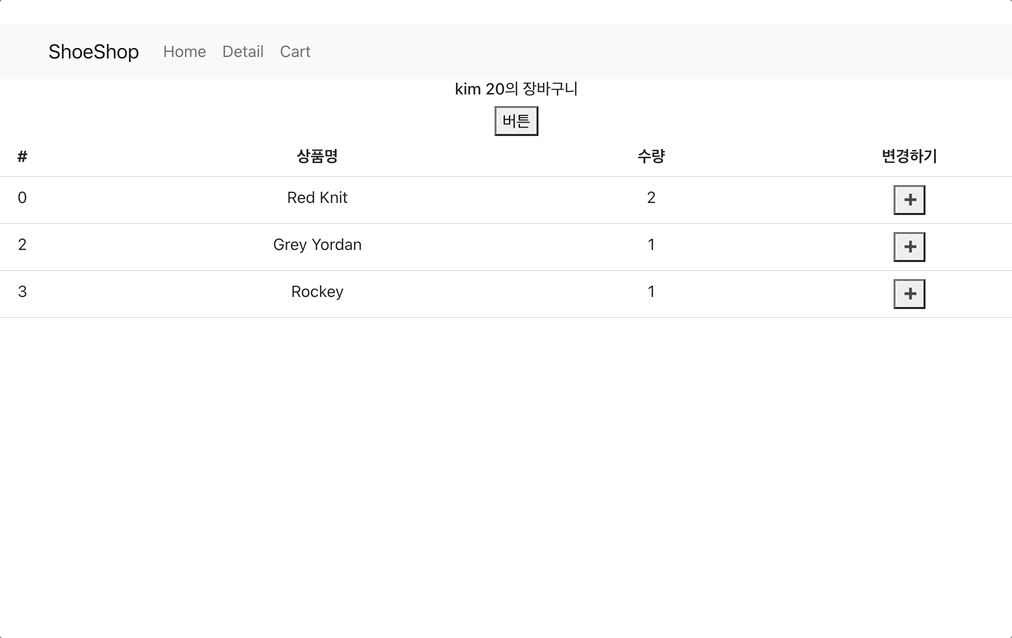Screen dimensions: 1012x638
Task: Select the 'kim 20의 장바구니' heading text
Action: (516, 89)
